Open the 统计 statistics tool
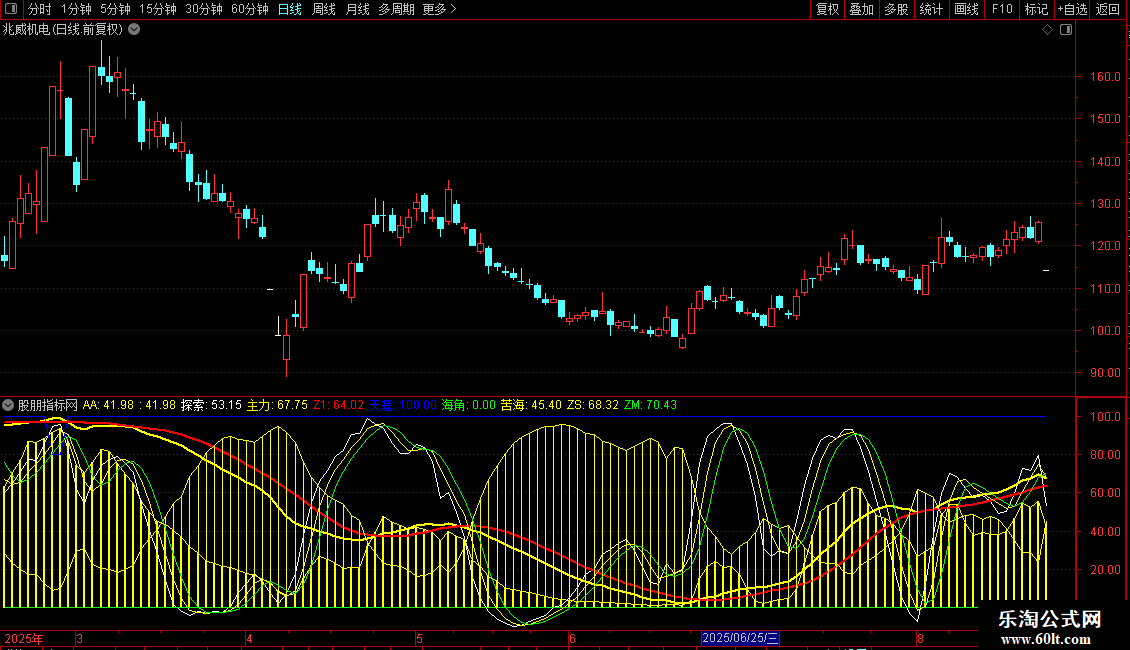The height and width of the screenshot is (650, 1130). click(x=931, y=9)
